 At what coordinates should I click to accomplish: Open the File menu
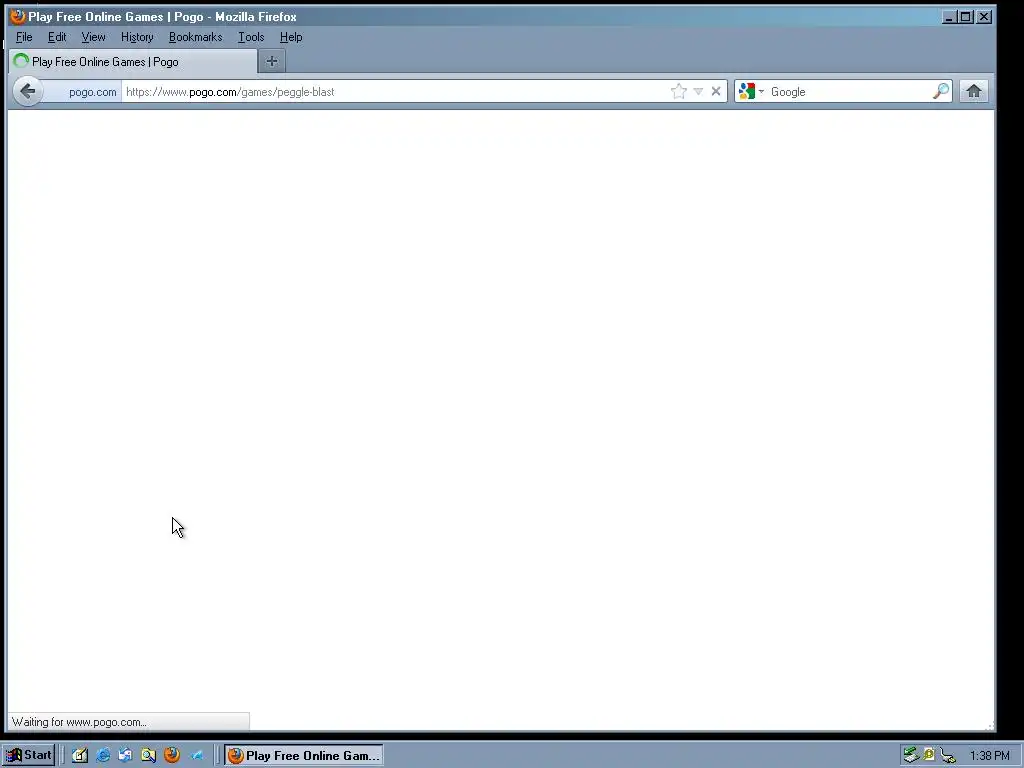click(24, 37)
